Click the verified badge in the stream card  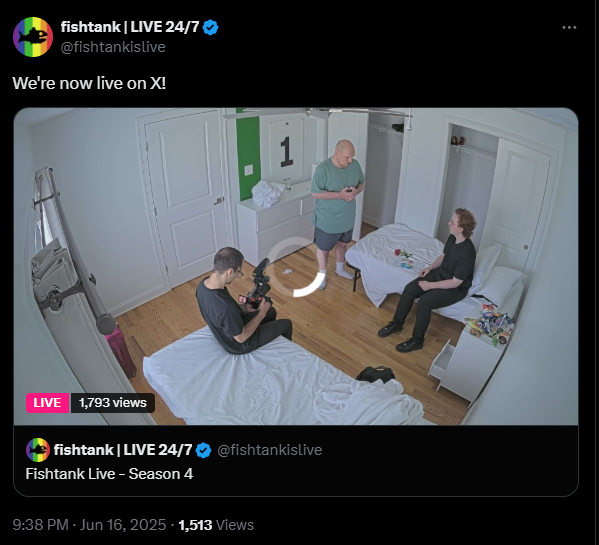[203, 450]
